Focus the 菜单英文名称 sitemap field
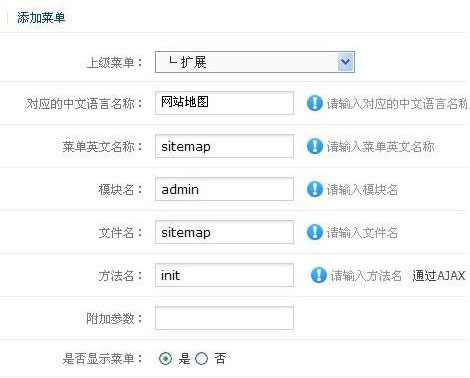This screenshot has width=470, height=378. point(224,146)
